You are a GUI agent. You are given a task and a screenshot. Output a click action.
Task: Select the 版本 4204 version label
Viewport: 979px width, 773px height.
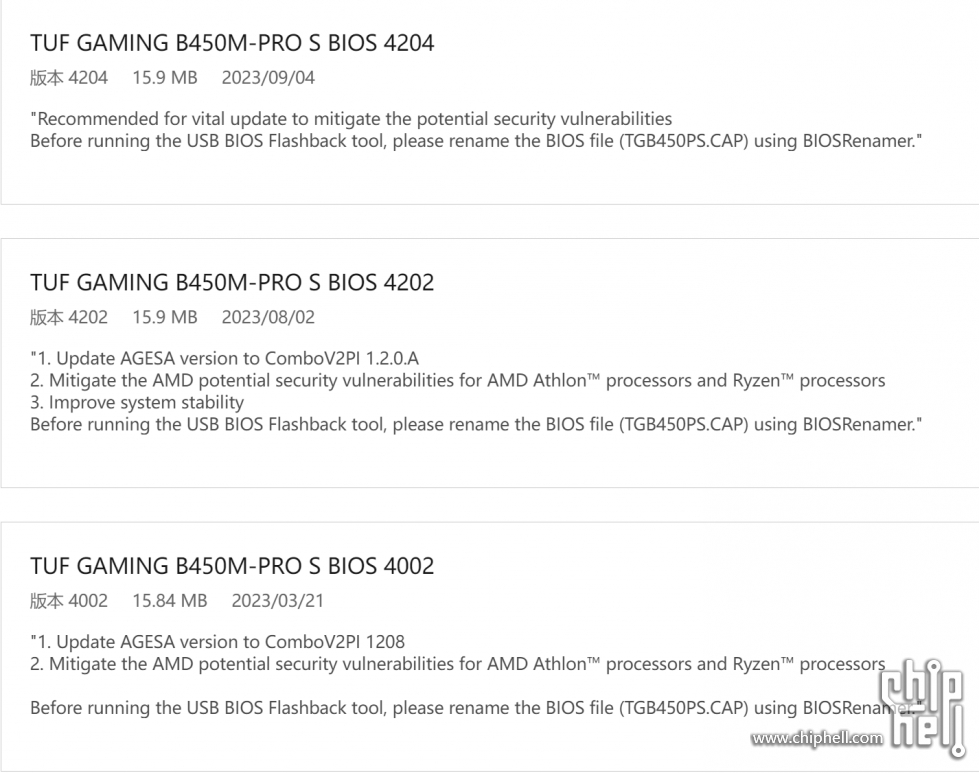pos(69,77)
